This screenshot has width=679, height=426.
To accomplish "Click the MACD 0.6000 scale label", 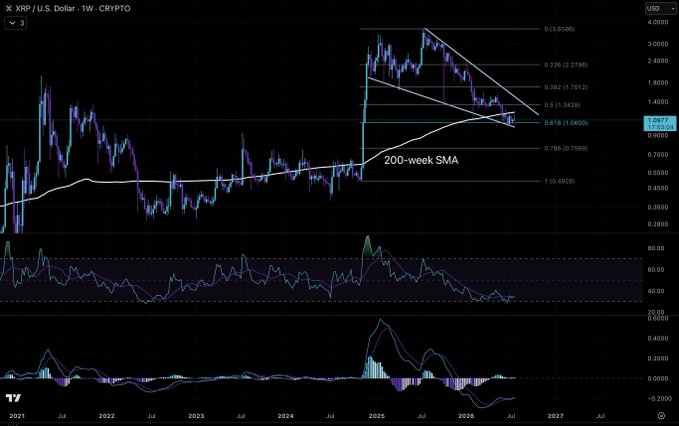I will [x=657, y=318].
